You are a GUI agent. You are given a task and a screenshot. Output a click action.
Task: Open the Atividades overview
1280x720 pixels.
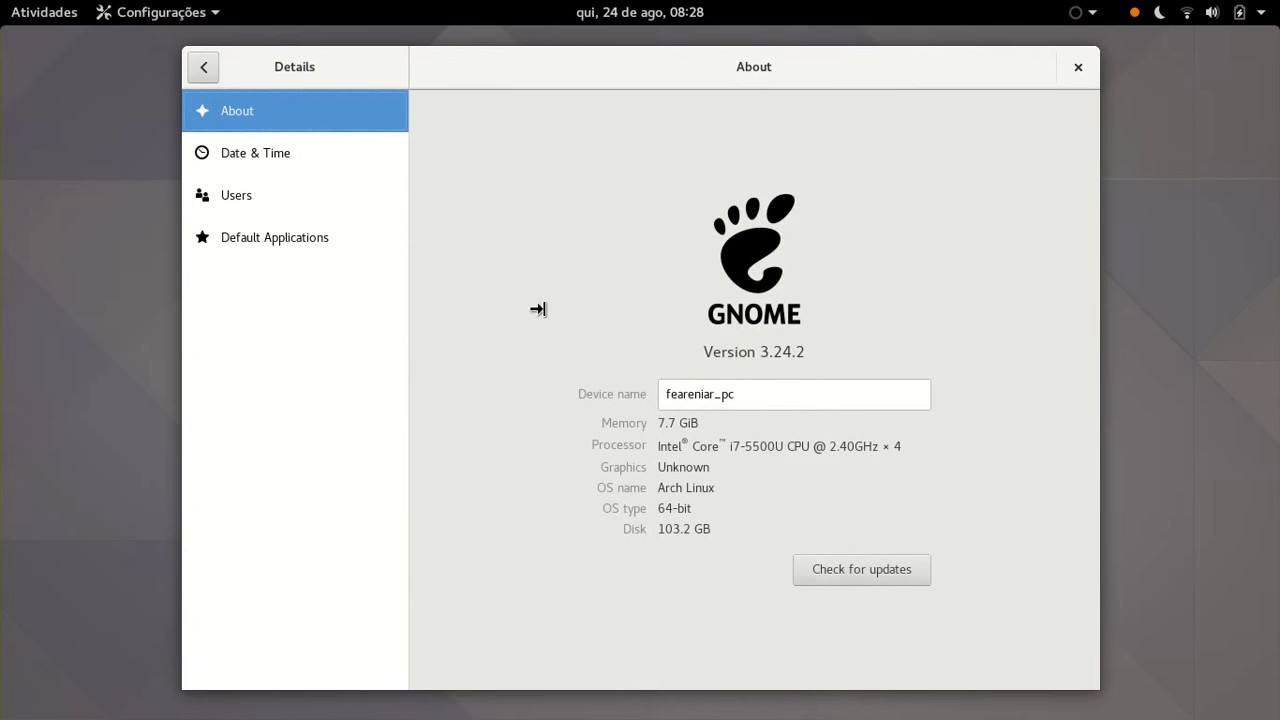[44, 12]
